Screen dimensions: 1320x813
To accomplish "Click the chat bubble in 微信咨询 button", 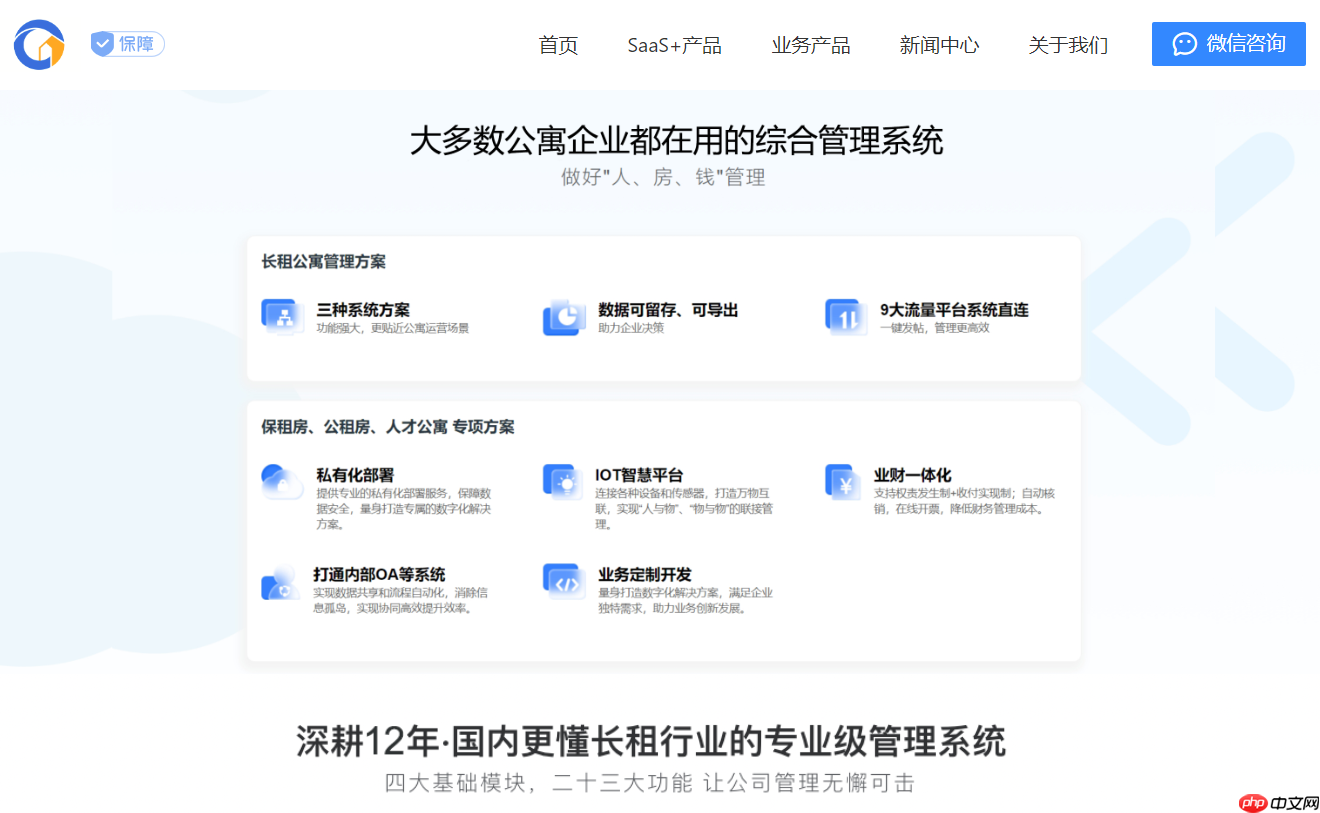I will (1185, 44).
